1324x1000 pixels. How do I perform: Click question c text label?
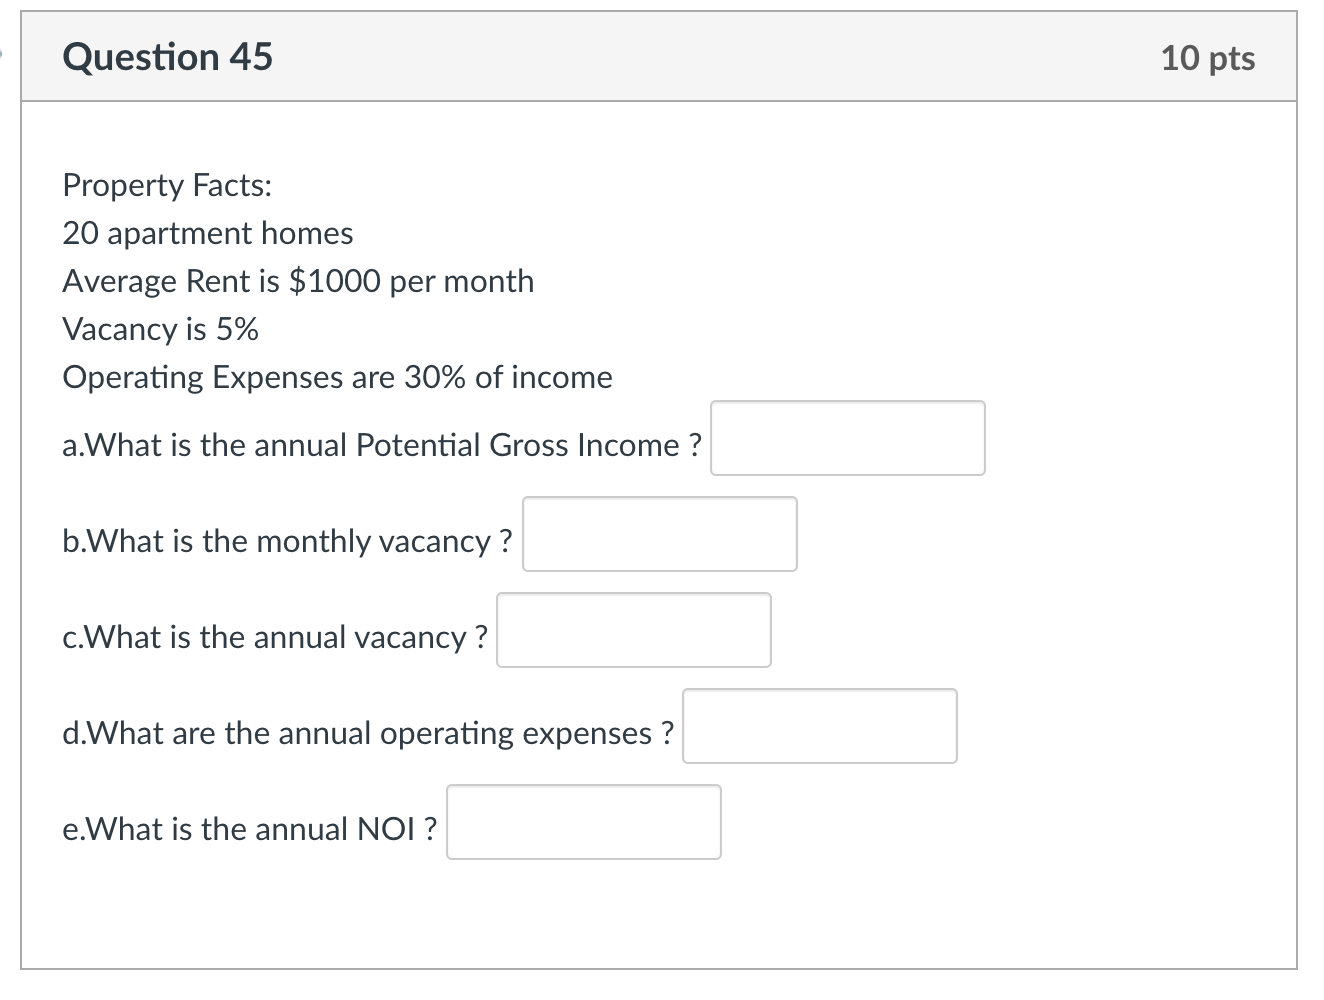(x=274, y=637)
